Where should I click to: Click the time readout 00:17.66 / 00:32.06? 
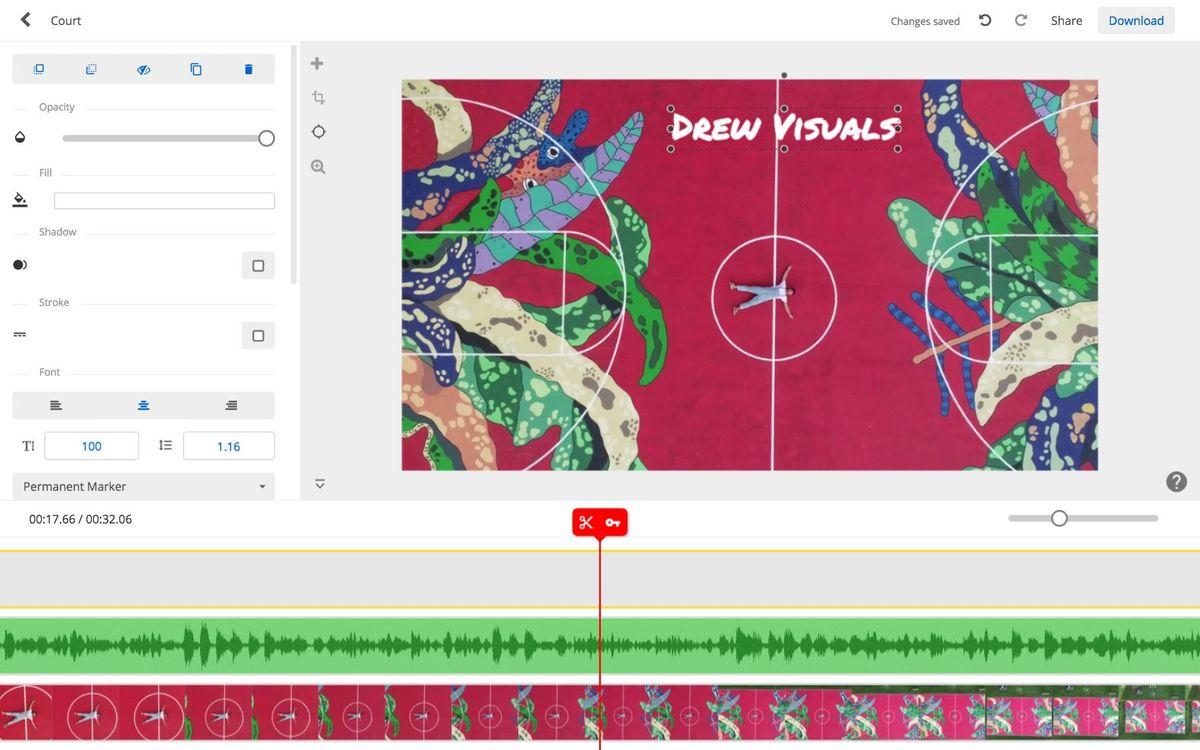[x=80, y=519]
